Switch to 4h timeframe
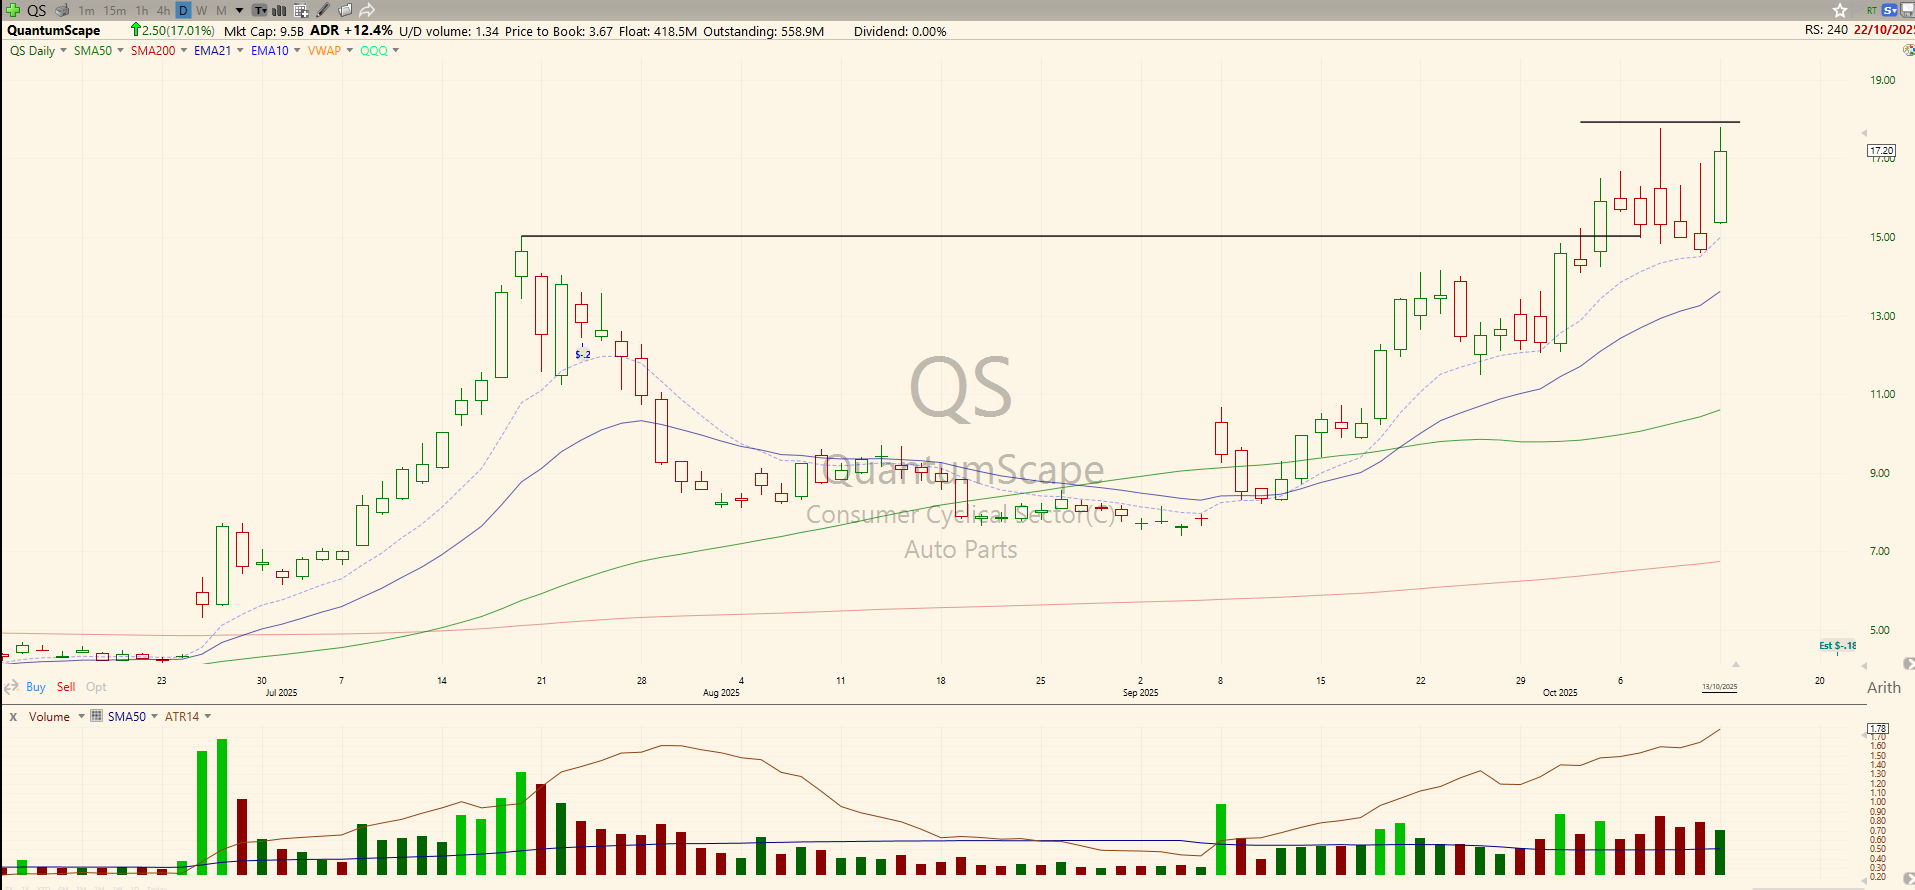The image size is (1915, 890). (163, 11)
